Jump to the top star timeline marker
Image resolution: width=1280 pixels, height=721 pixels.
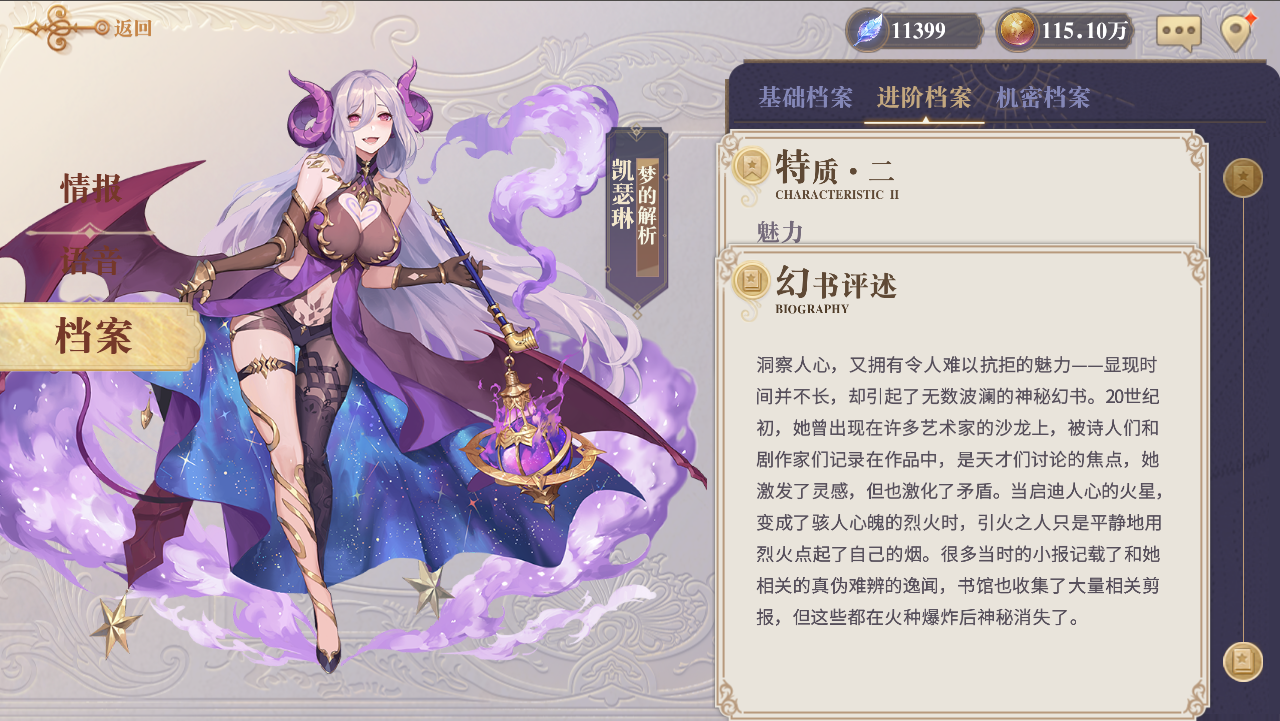click(x=1243, y=178)
